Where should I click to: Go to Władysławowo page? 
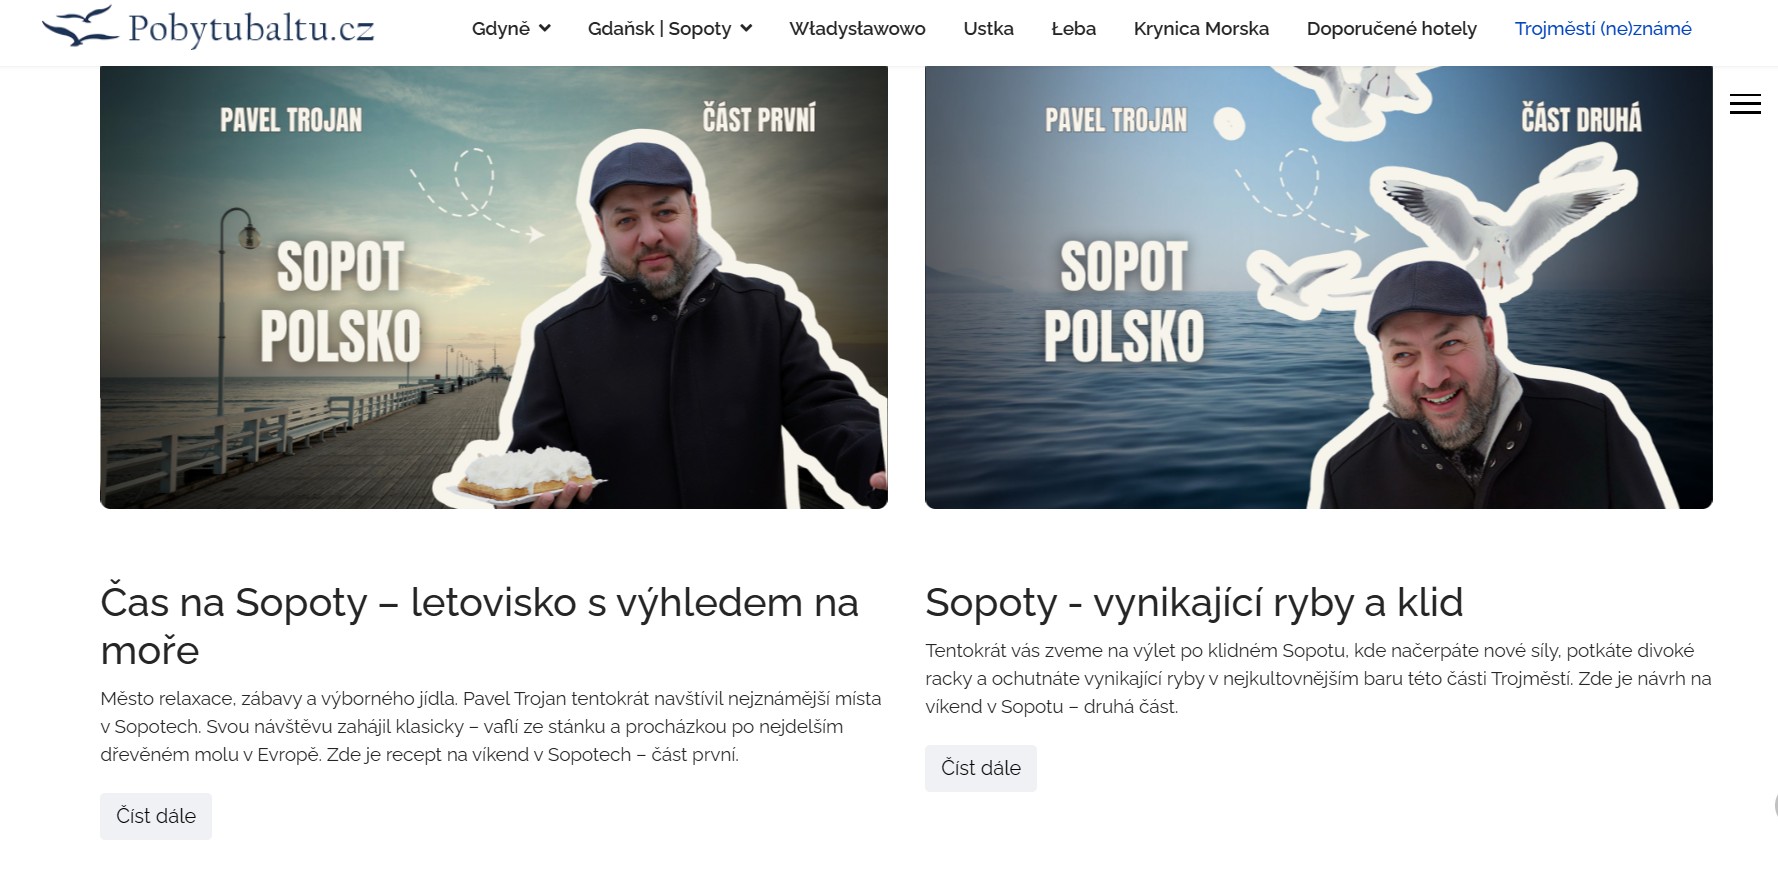857,29
